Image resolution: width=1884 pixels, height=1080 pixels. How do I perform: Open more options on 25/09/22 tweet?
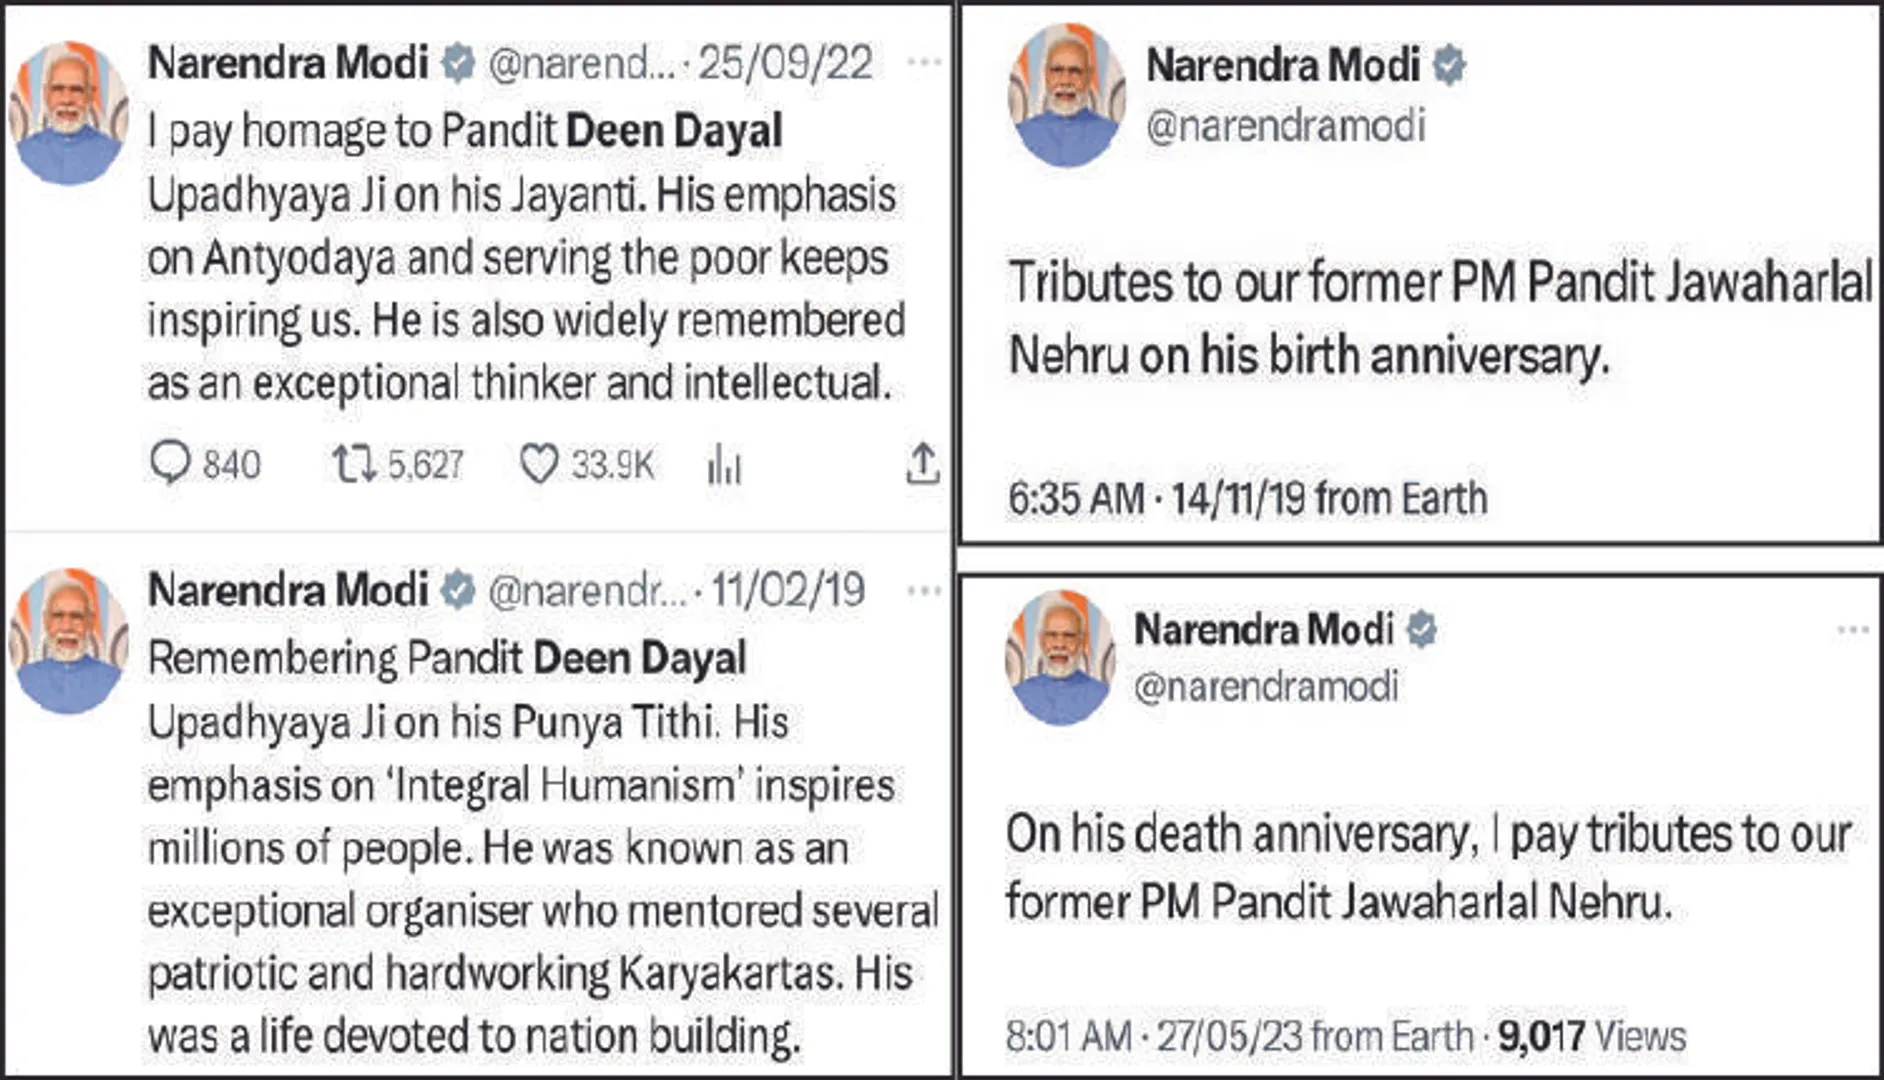923,63
